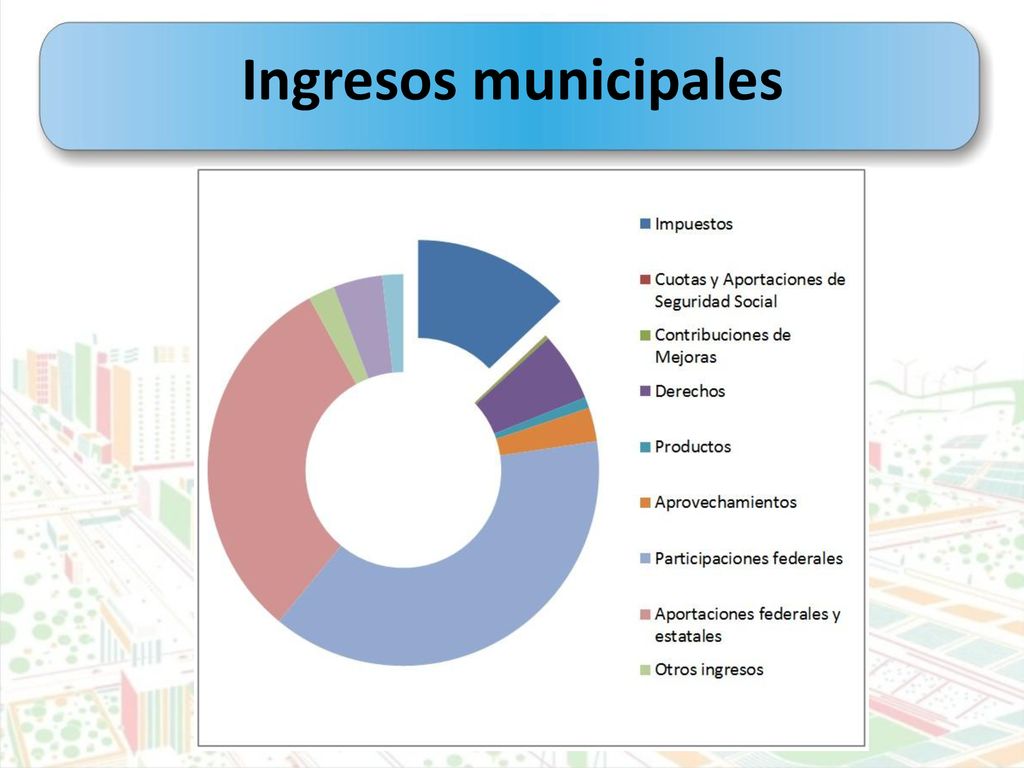Select the light blue slice at chart top
The height and width of the screenshot is (768, 1024).
click(x=393, y=323)
